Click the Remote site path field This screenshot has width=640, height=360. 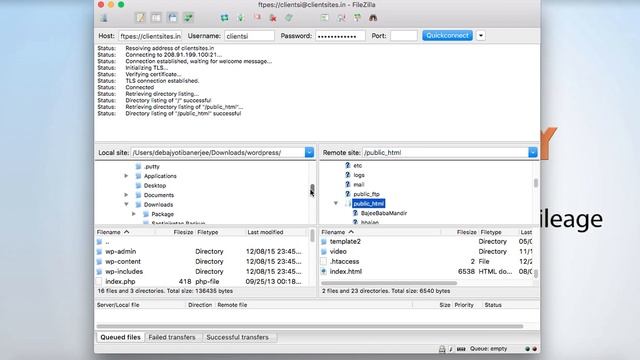(x=445, y=152)
